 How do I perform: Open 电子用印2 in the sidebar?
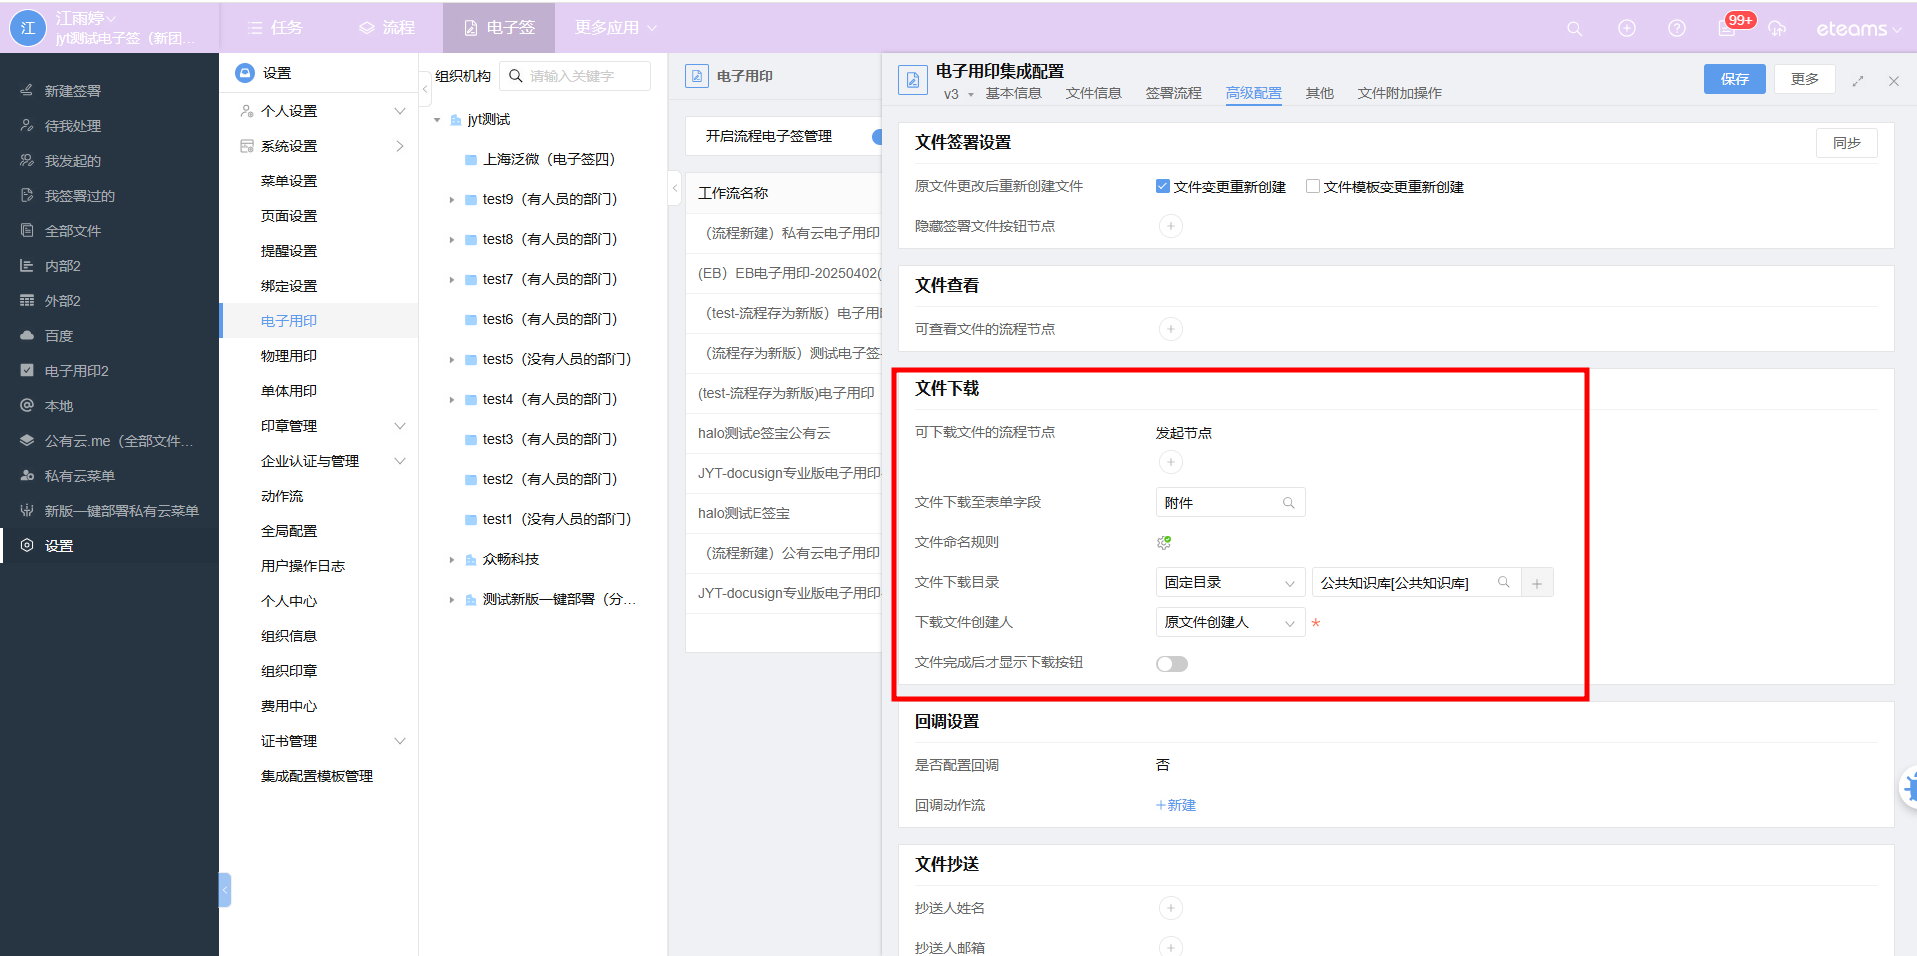point(77,371)
